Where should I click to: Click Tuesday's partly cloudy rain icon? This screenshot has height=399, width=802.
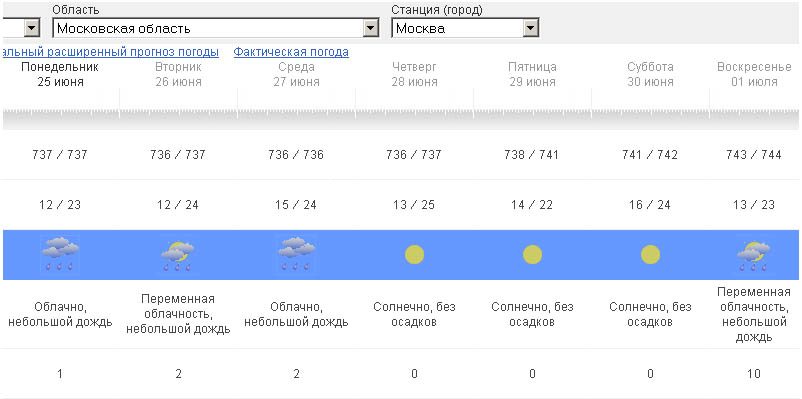pos(178,255)
